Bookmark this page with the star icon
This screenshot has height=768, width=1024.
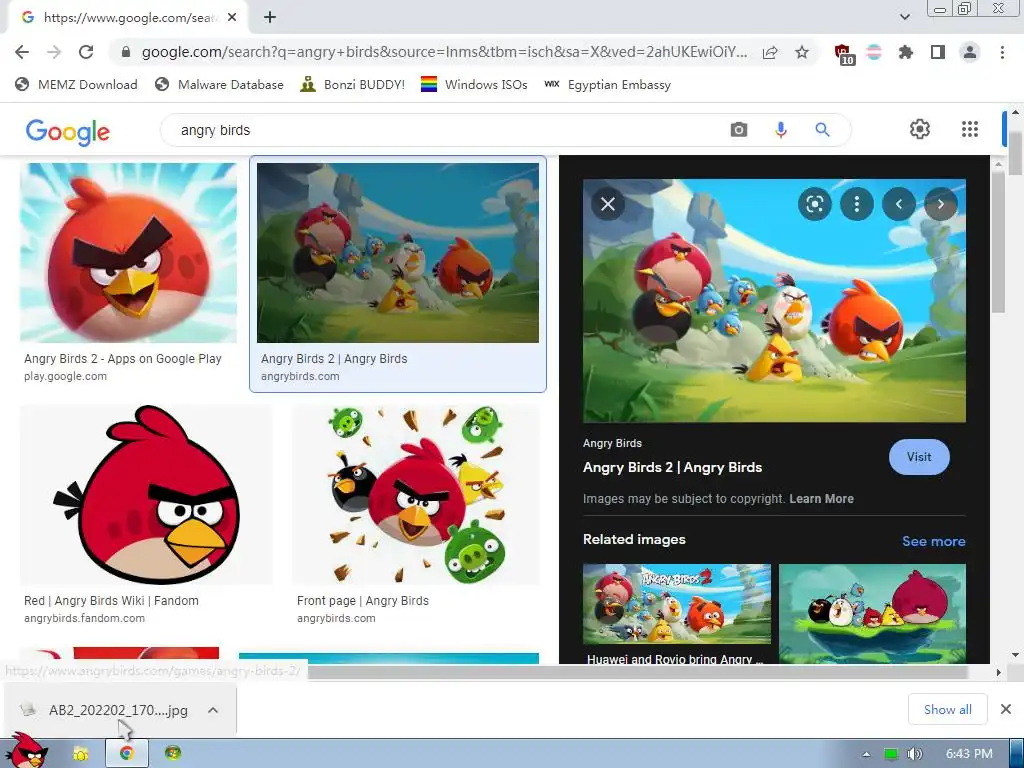click(802, 52)
